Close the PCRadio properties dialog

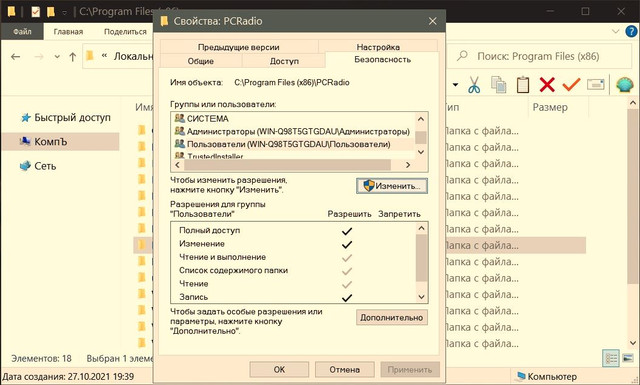coord(433,21)
